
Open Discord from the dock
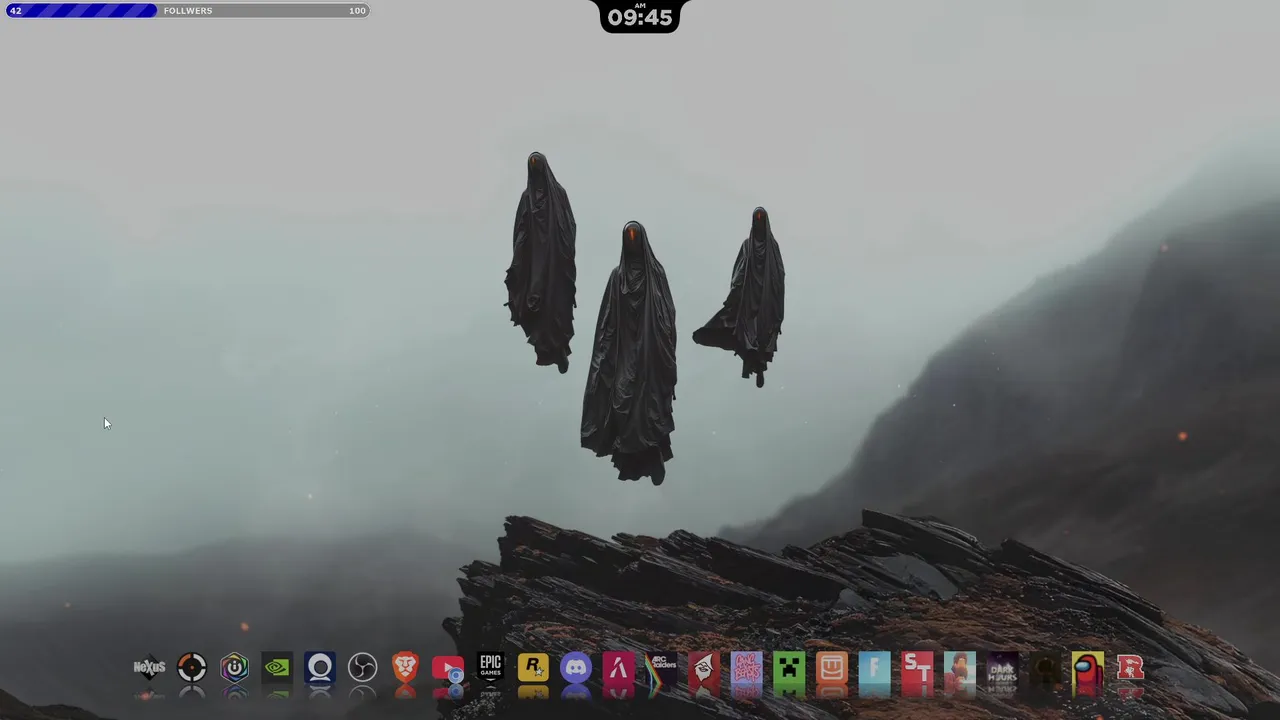click(x=576, y=667)
